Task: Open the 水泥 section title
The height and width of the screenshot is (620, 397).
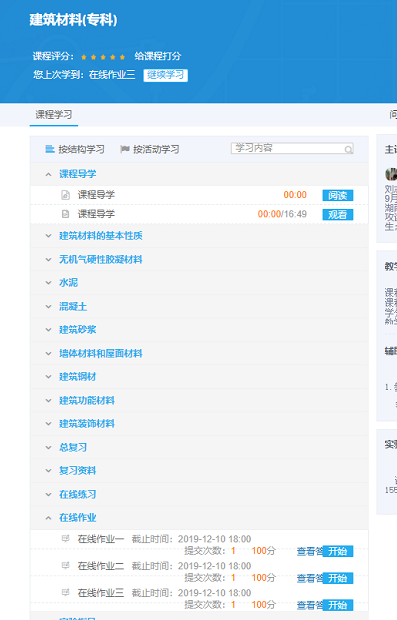Action: 68,283
